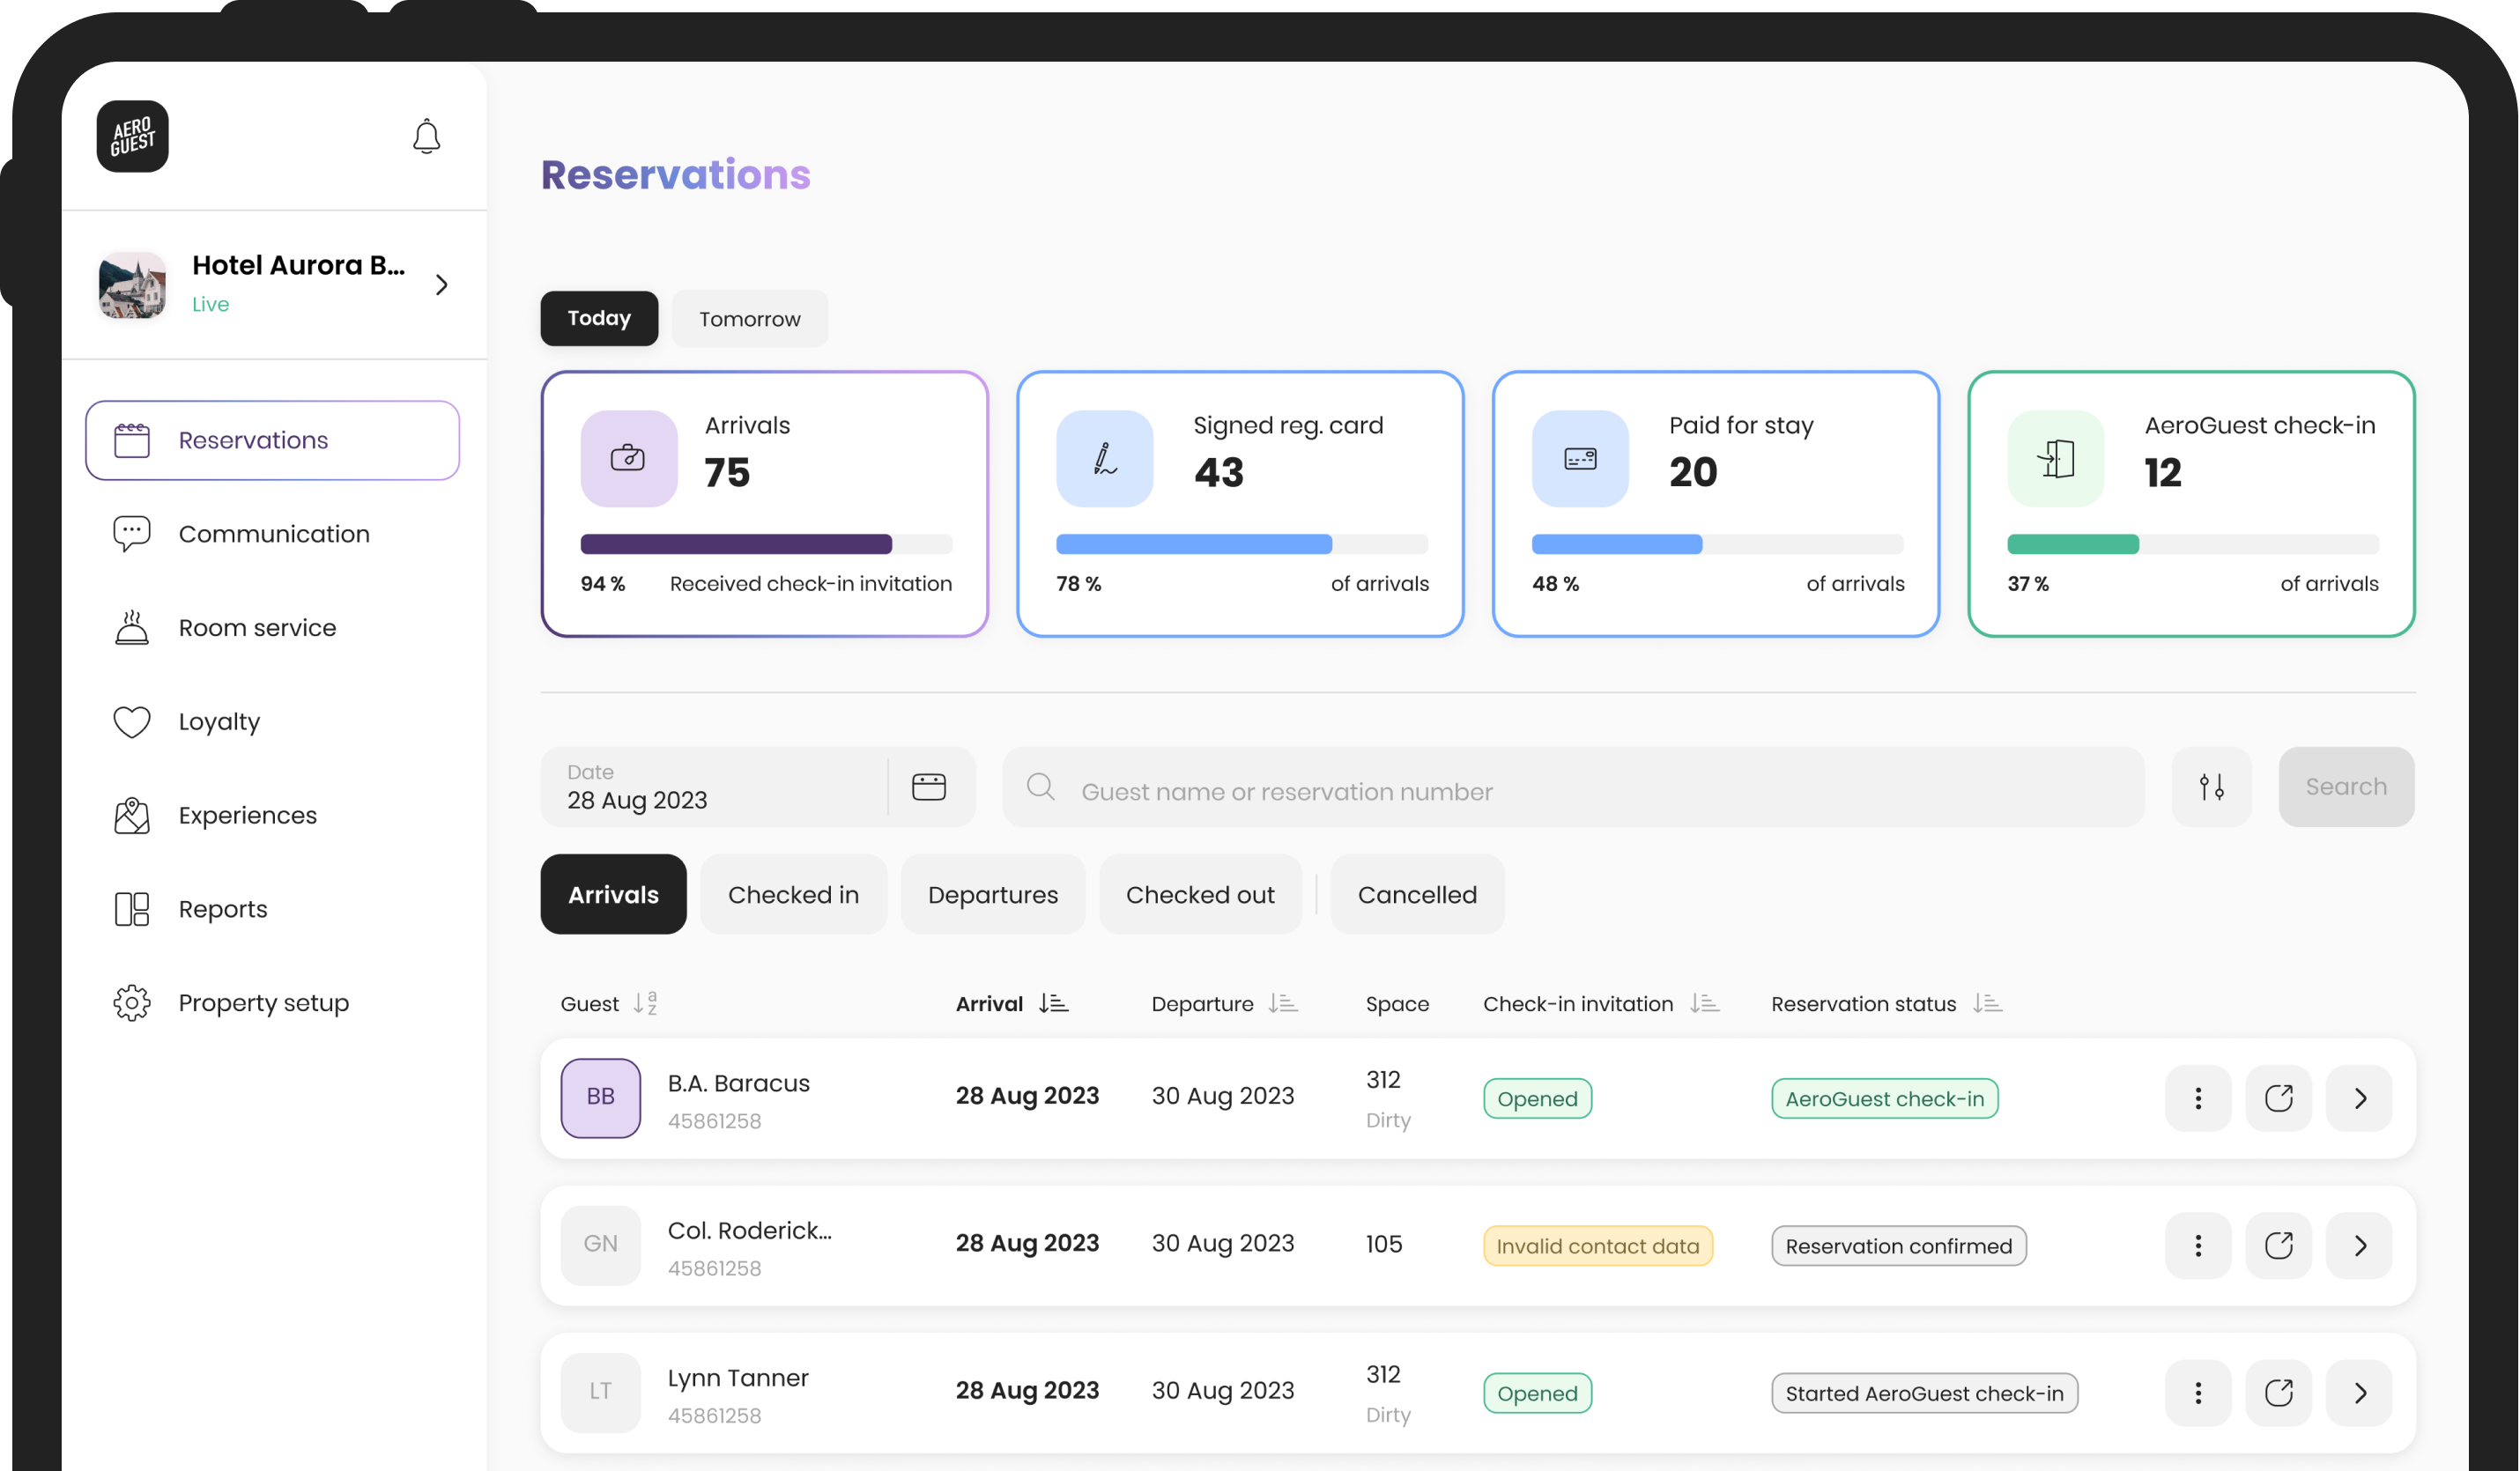The image size is (2520, 1471).
Task: Select the Cancelled tab
Action: click(1417, 894)
